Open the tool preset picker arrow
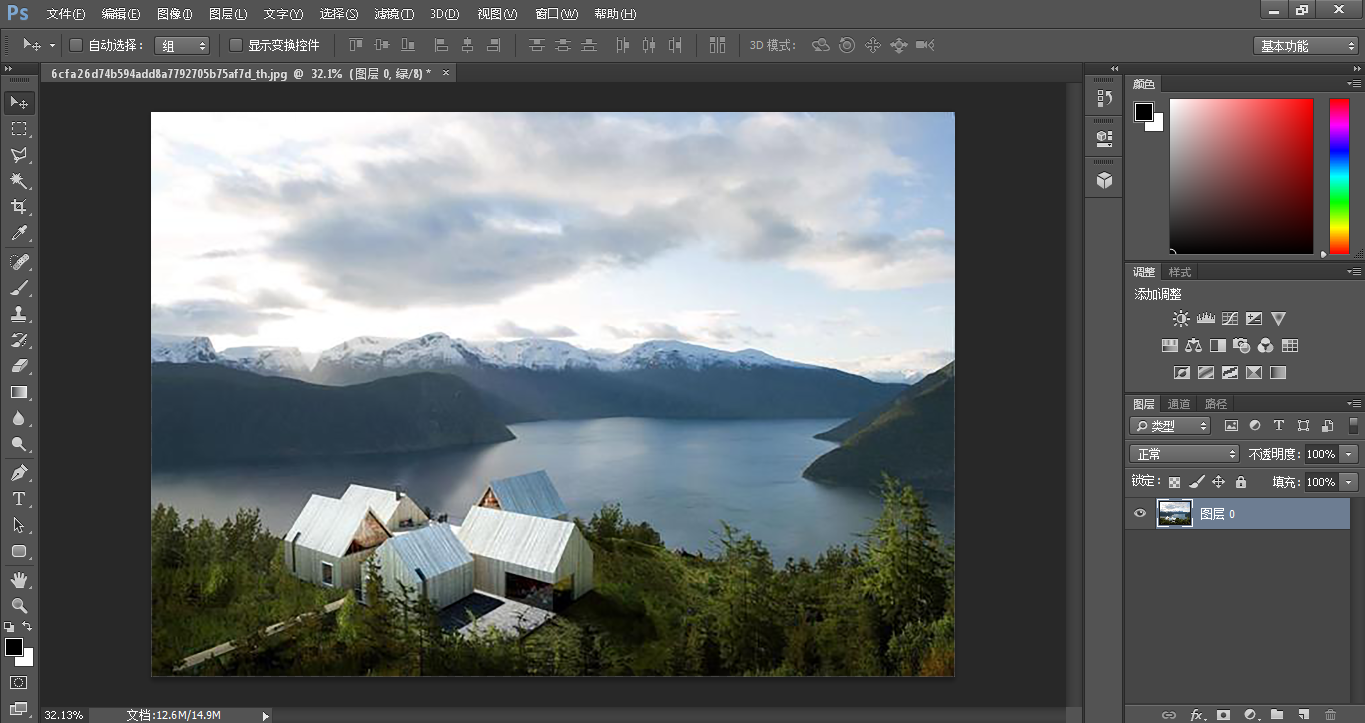The width and height of the screenshot is (1365, 723). coord(51,46)
